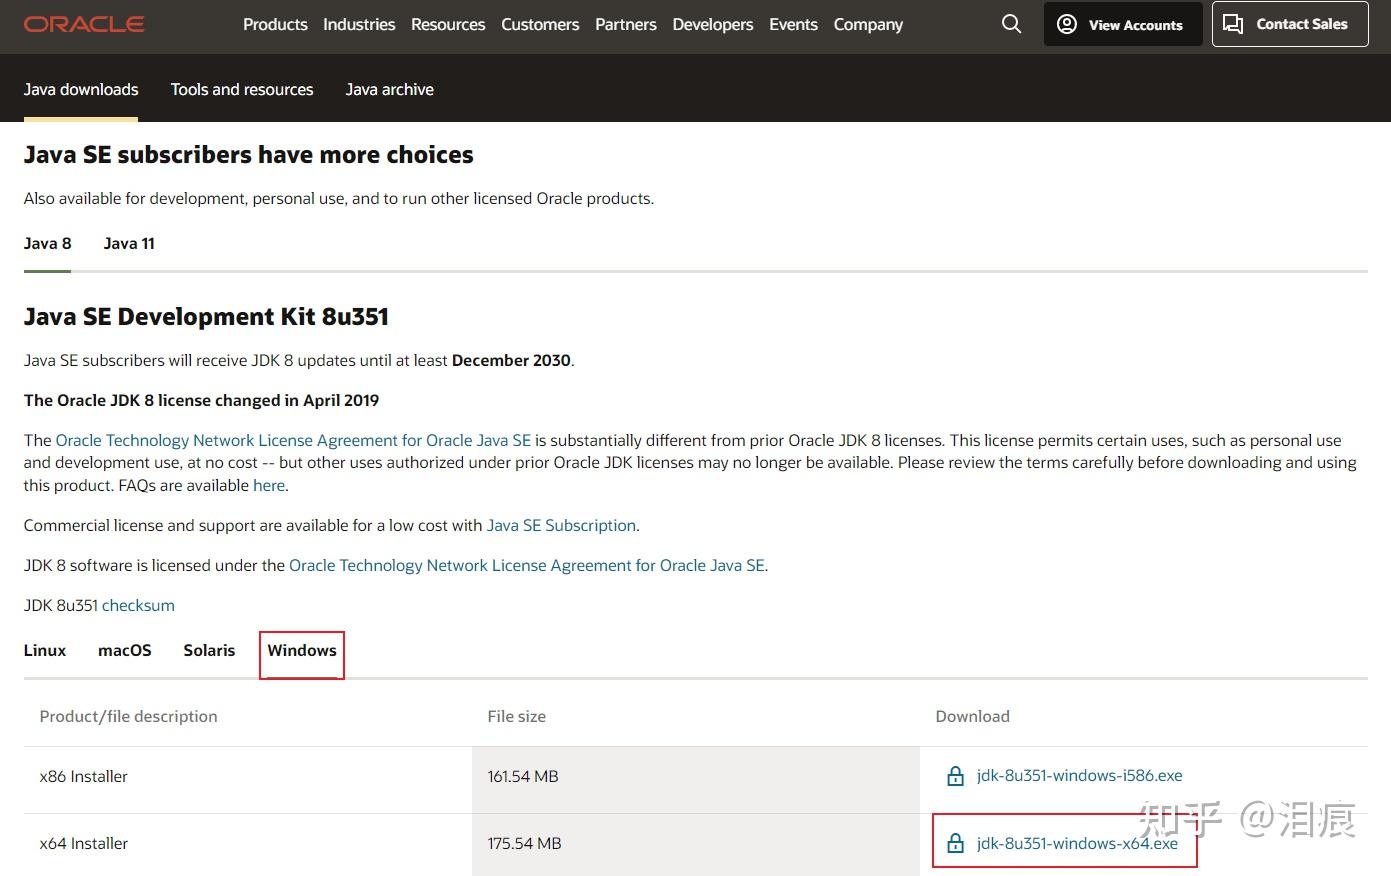Click the Java SE Development Kit 8u351 heading
The image size is (1391, 876).
[206, 317]
